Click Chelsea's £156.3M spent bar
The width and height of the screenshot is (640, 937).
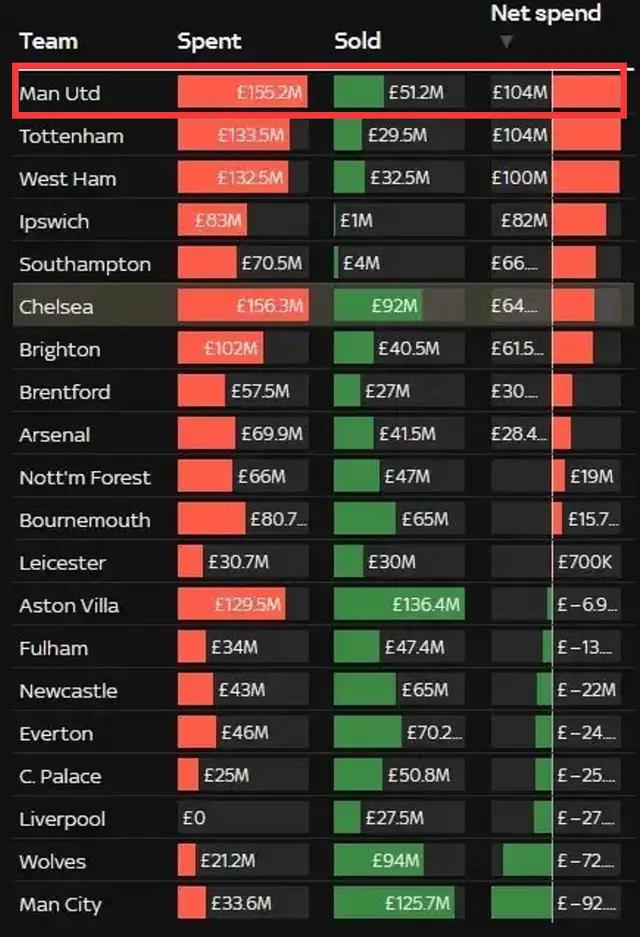point(243,305)
